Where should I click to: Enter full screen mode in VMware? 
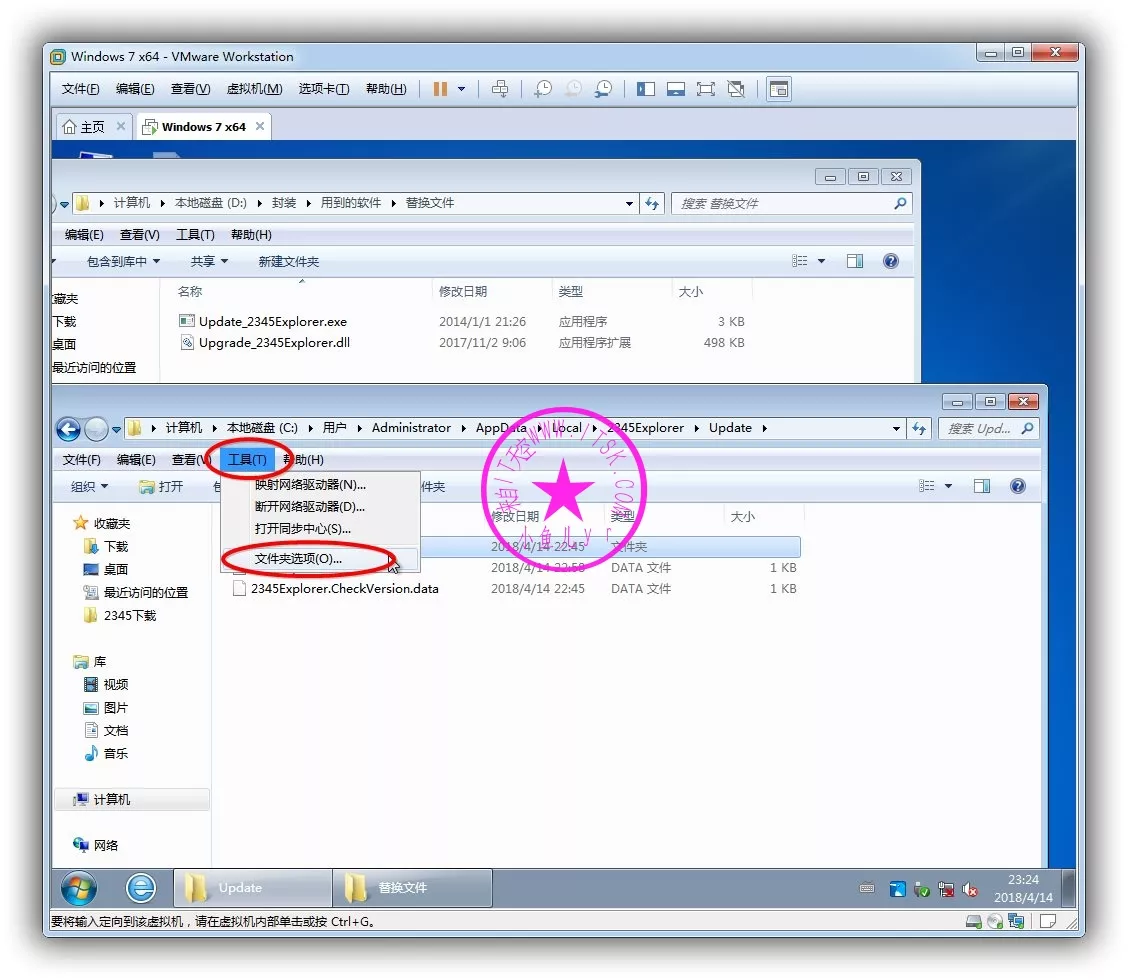(706, 89)
